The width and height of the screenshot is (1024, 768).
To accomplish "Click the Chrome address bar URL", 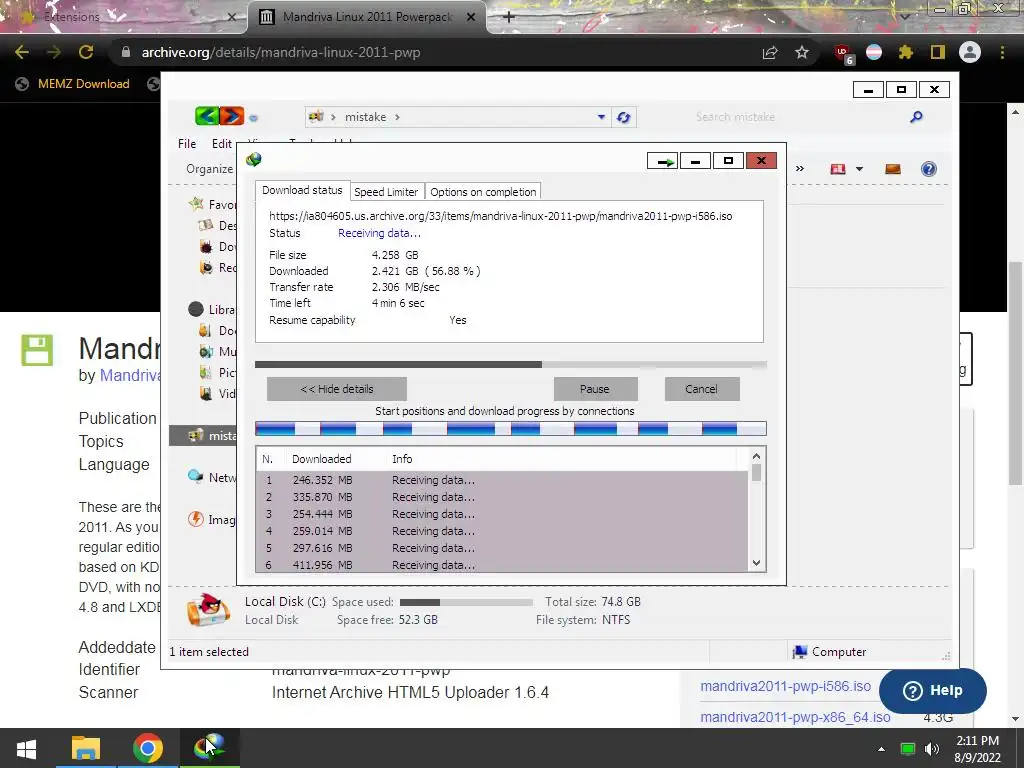I will [281, 52].
